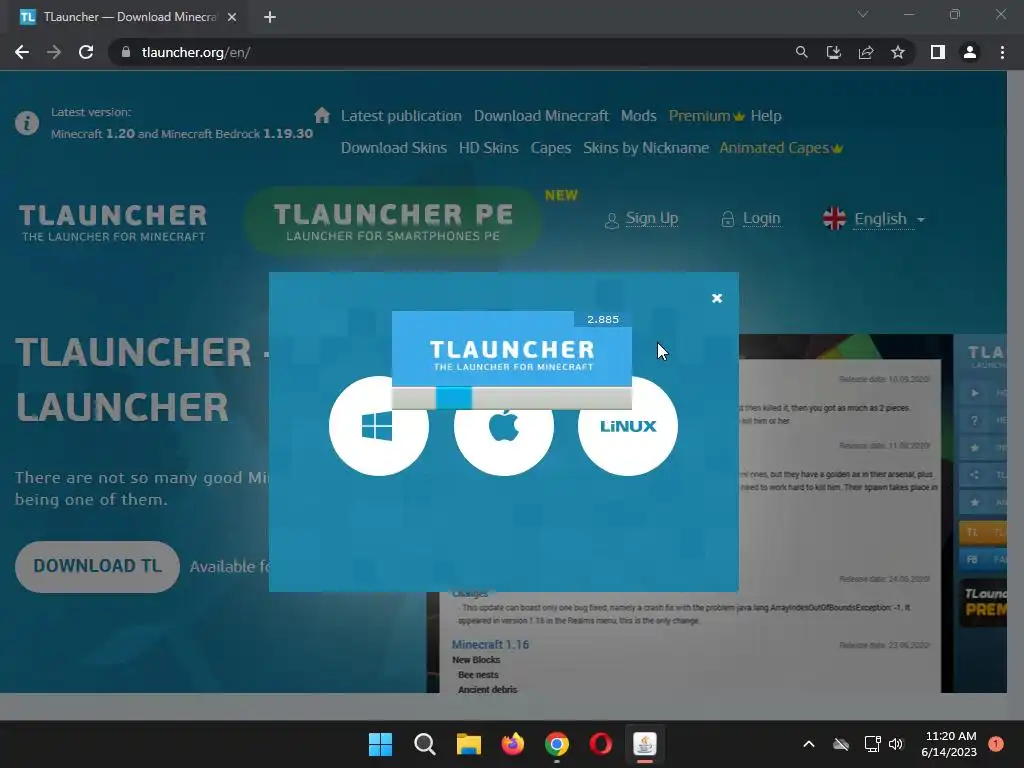
Task: Open Download Minecraft menu item
Action: (x=541, y=116)
